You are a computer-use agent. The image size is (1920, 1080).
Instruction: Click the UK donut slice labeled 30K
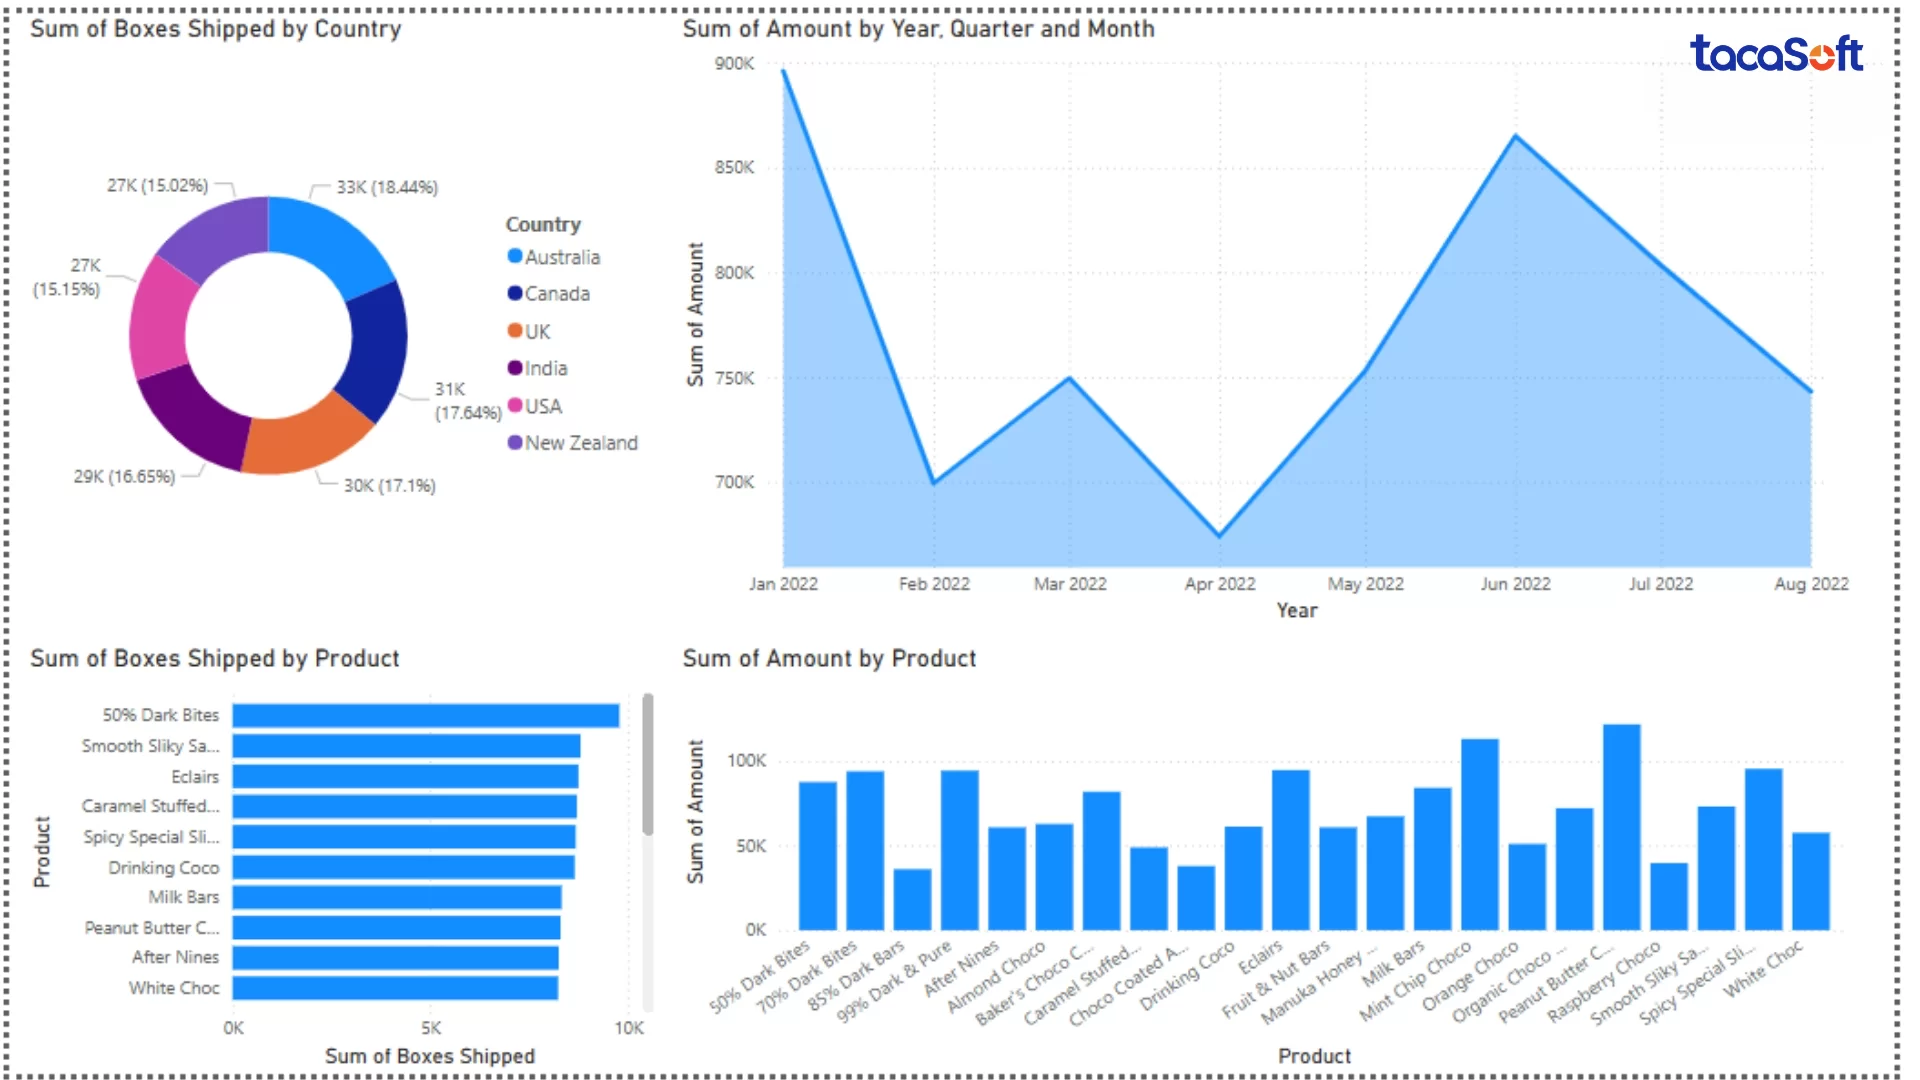coord(303,440)
